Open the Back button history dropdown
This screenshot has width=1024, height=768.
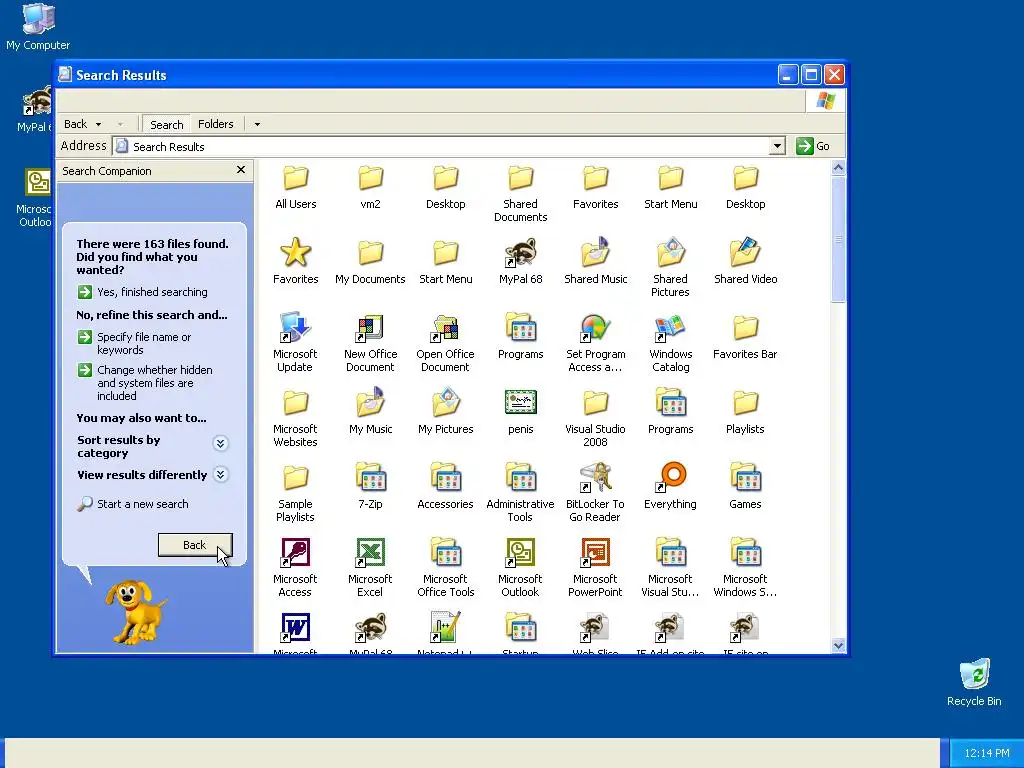[99, 124]
